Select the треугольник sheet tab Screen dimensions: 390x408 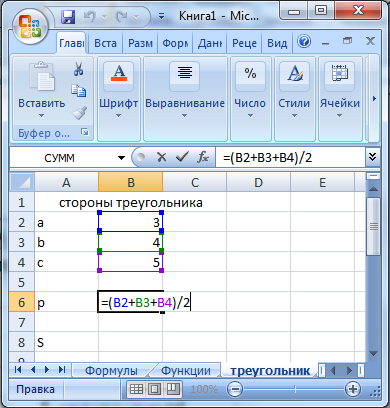click(270, 370)
